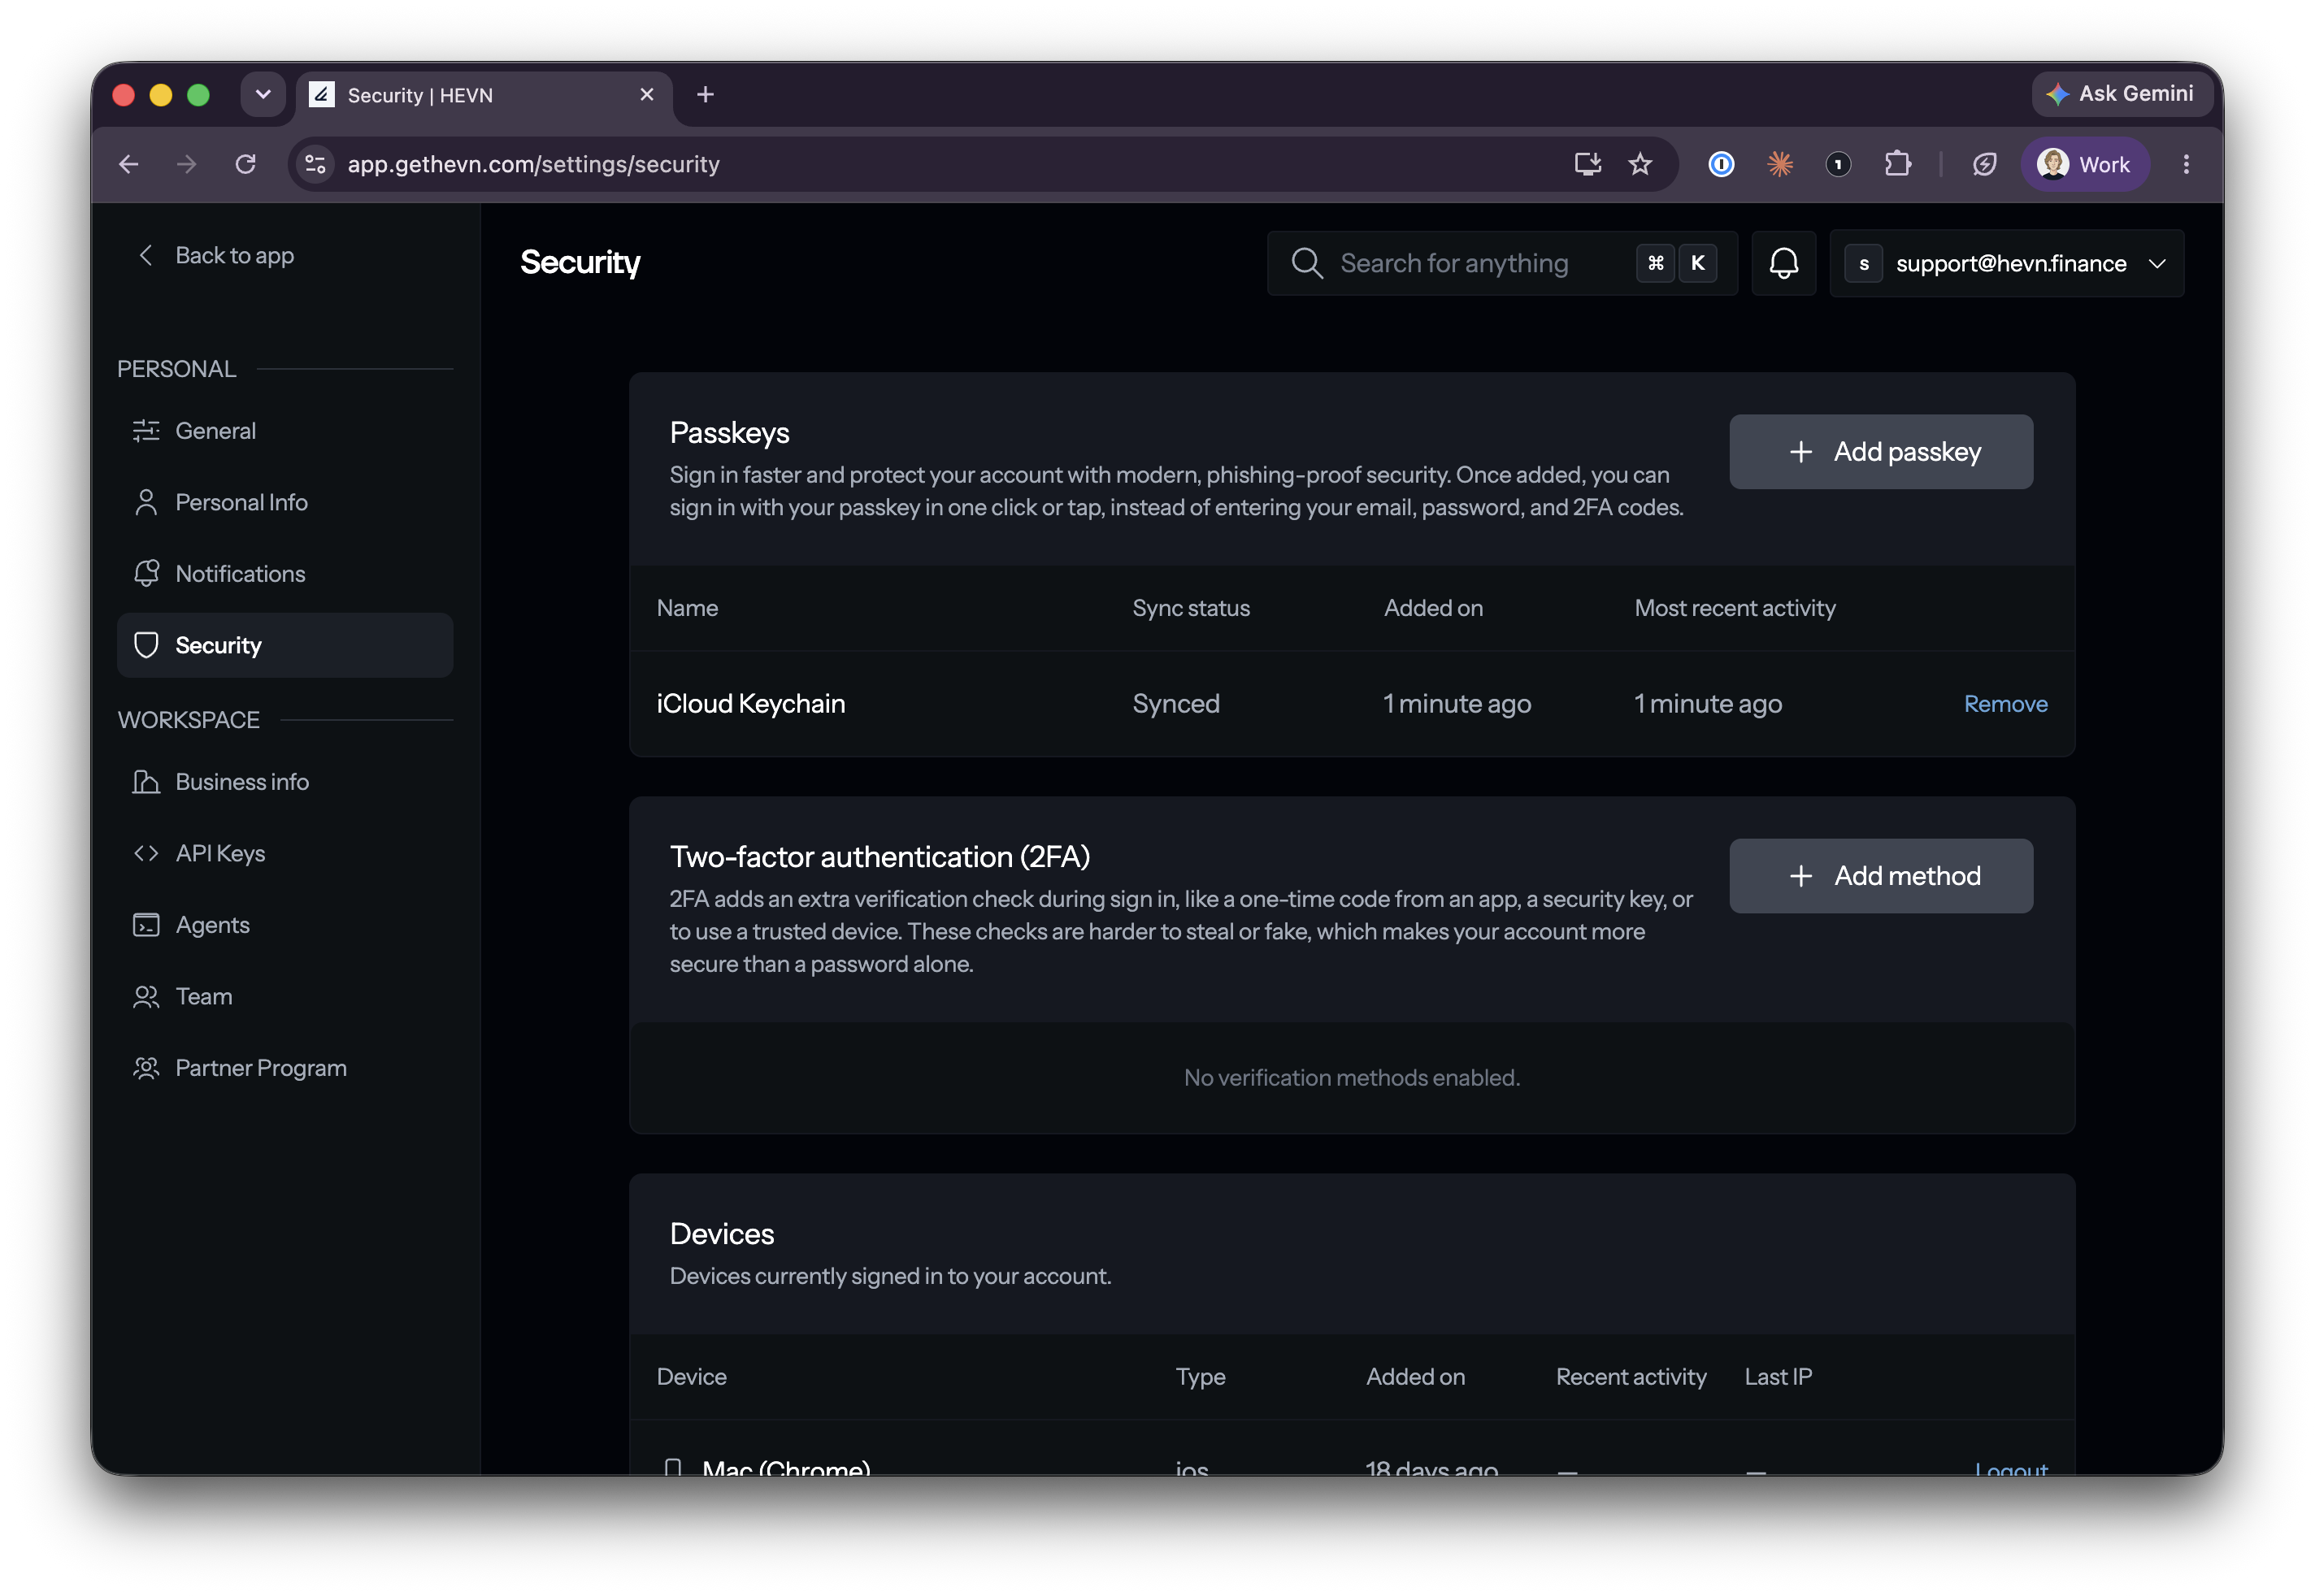The height and width of the screenshot is (1596, 2315).
Task: Click the HEVN favicon on the tab
Action: click(x=322, y=94)
